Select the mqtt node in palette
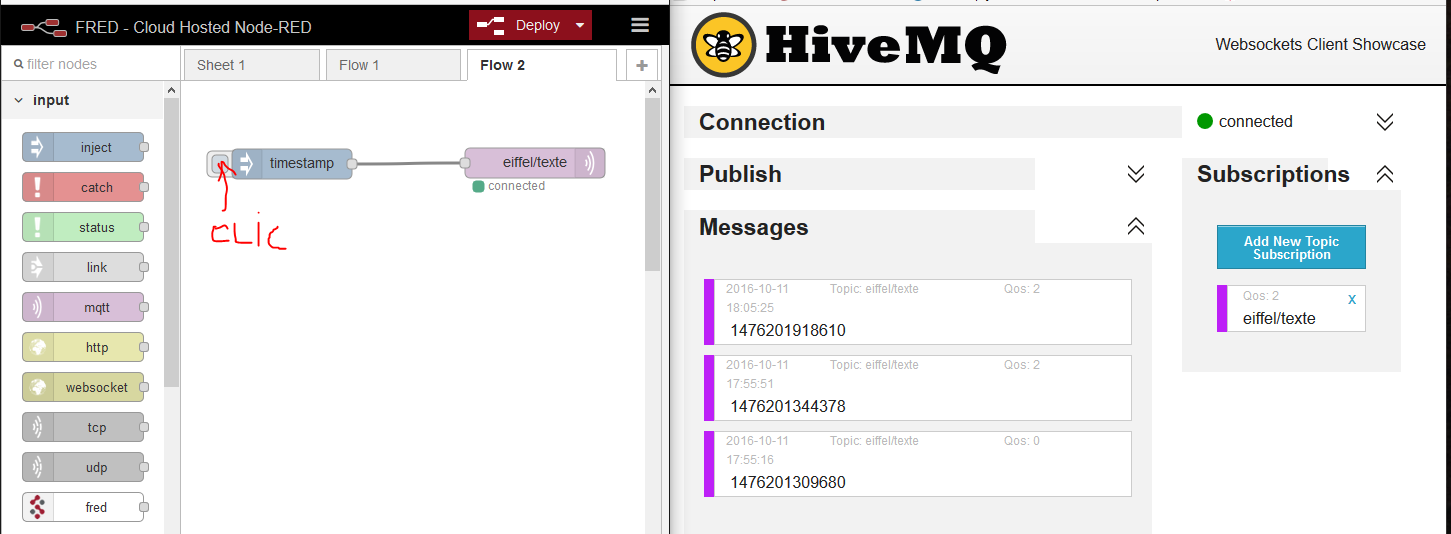 click(83, 308)
